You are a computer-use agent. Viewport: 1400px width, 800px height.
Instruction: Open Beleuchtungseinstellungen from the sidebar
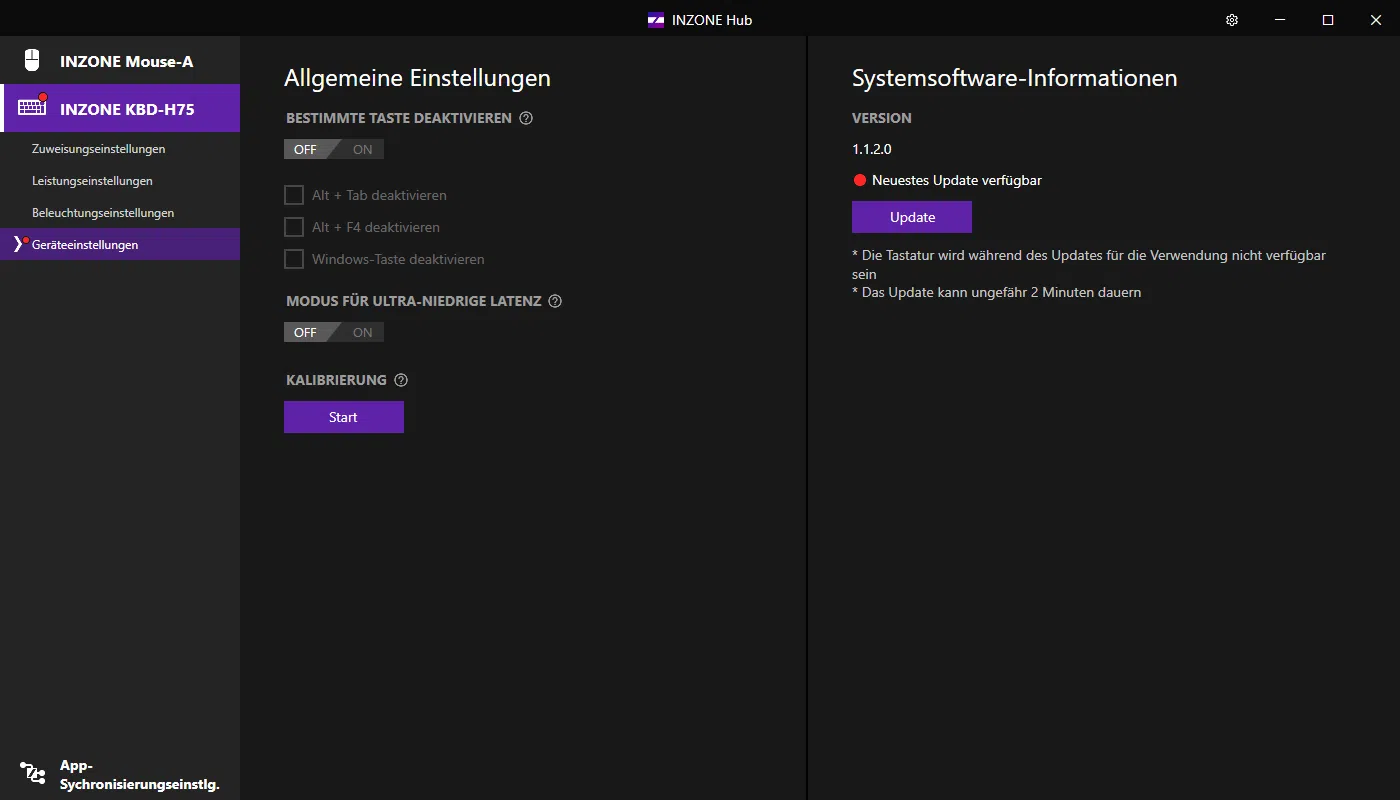click(x=103, y=213)
